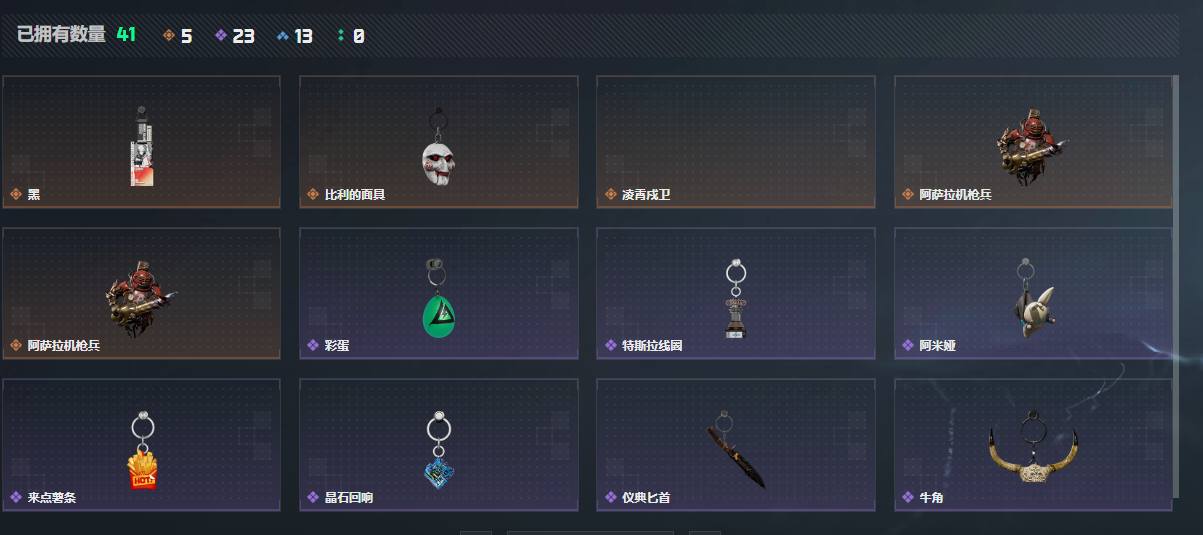
Task: Filter by orange rarity count 5
Action: [178, 36]
